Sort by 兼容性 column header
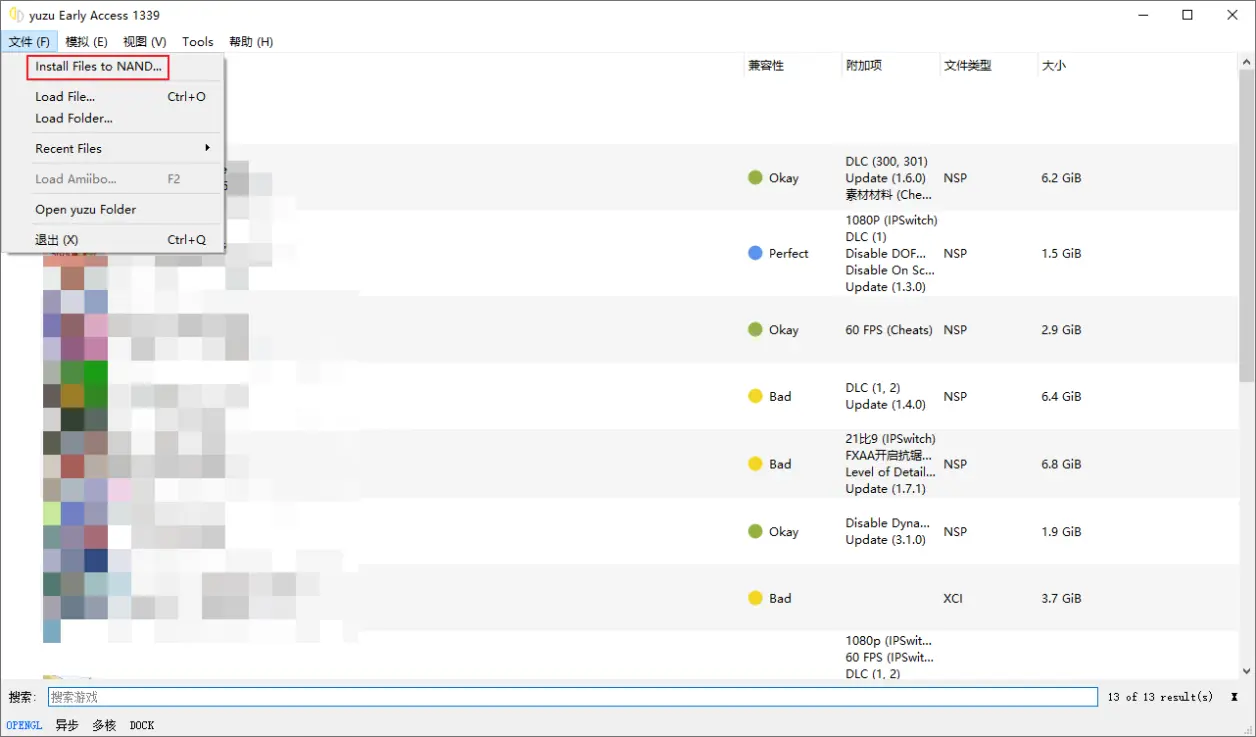This screenshot has height=737, width=1256. pyautogui.click(x=766, y=65)
